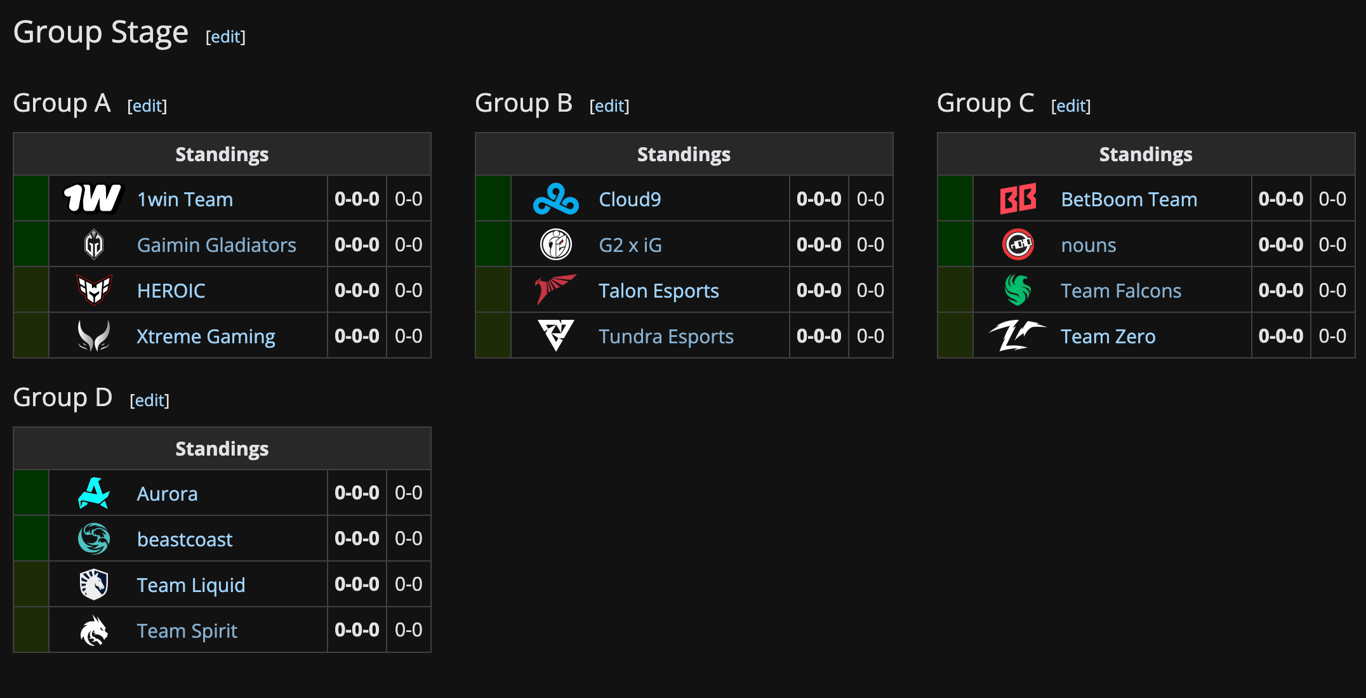
Task: Open the BetBoom Team link
Action: tap(1129, 199)
